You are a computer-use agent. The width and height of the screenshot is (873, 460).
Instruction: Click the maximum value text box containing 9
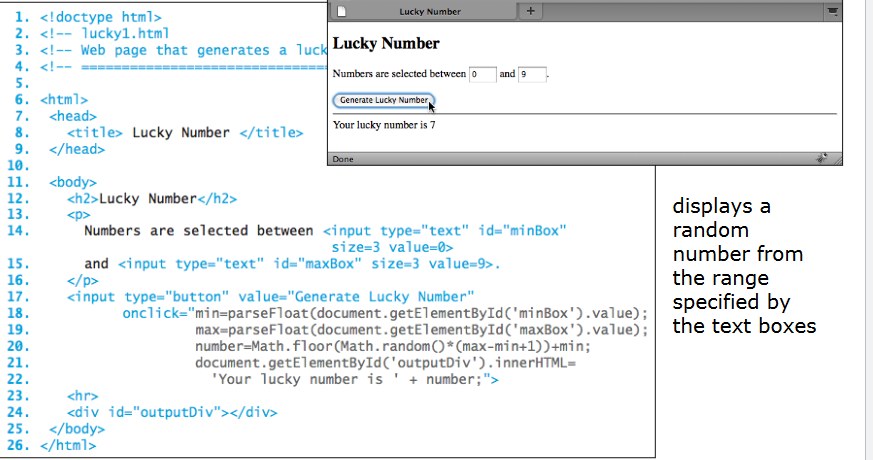pos(532,74)
